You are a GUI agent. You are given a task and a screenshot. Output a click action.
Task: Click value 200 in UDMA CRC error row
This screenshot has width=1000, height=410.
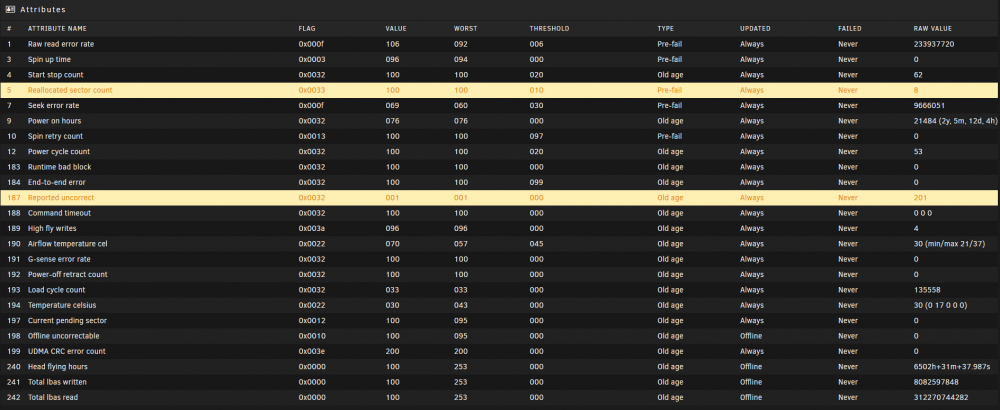392,351
